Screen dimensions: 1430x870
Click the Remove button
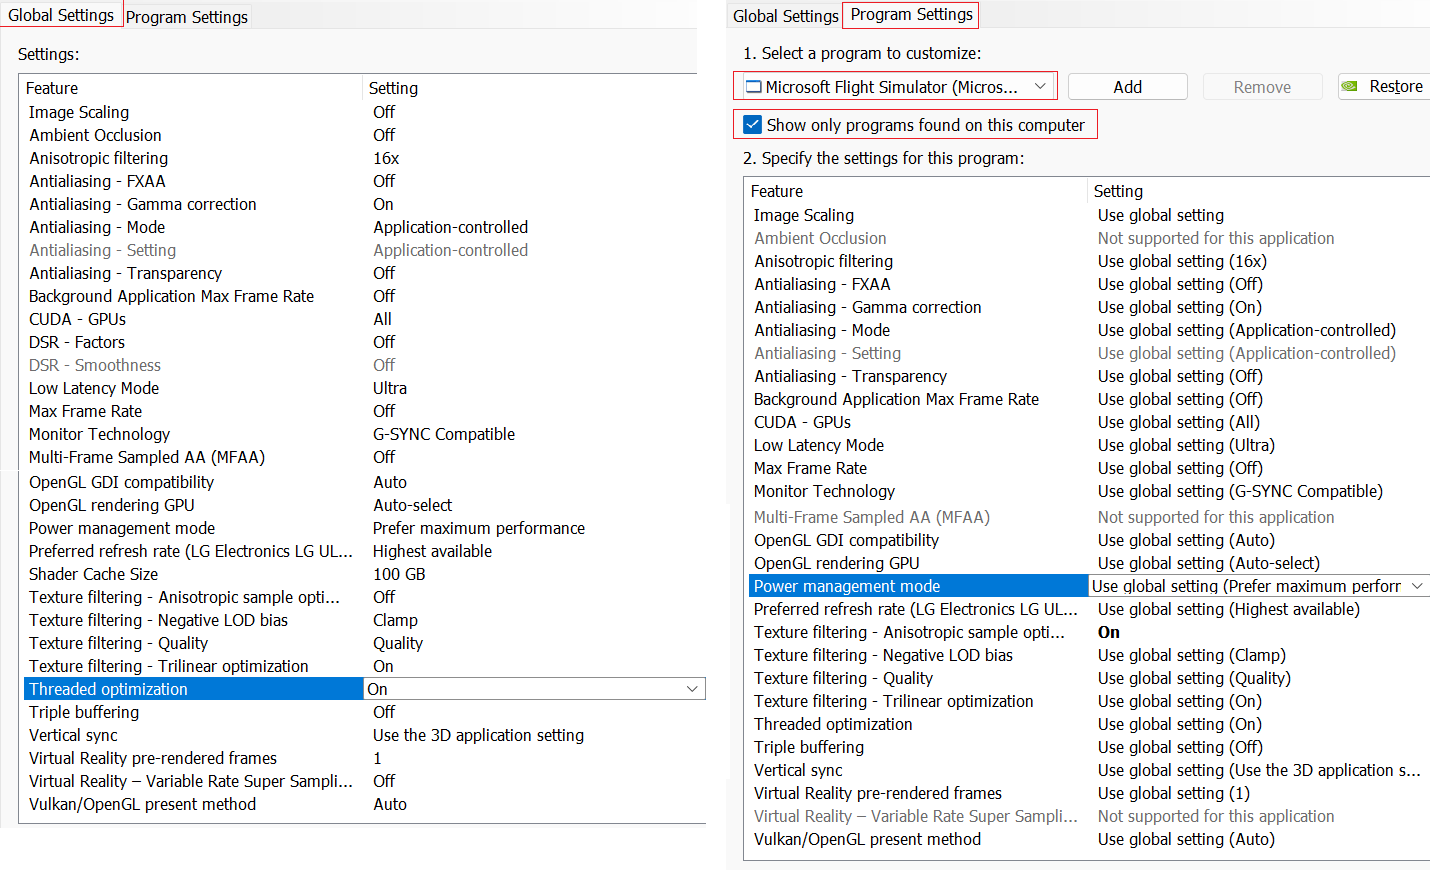tap(1261, 87)
